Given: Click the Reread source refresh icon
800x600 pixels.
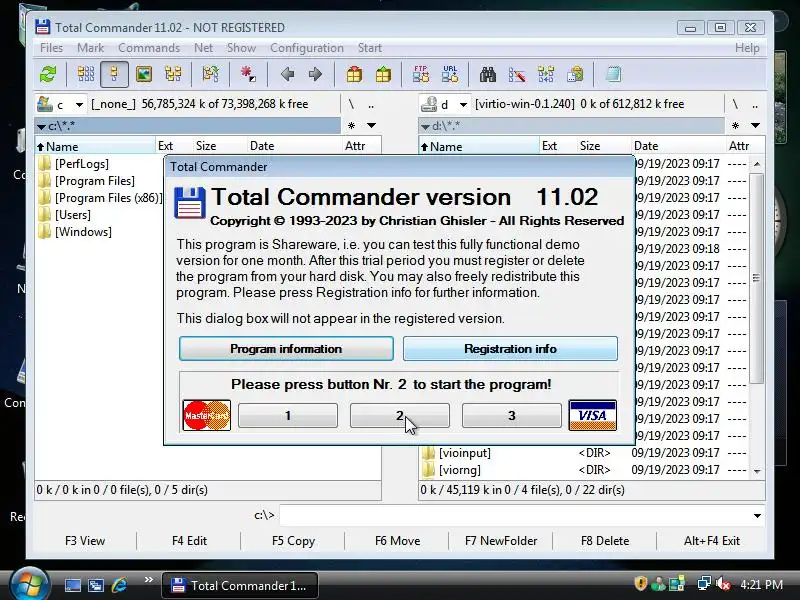Looking at the screenshot, I should (x=48, y=74).
